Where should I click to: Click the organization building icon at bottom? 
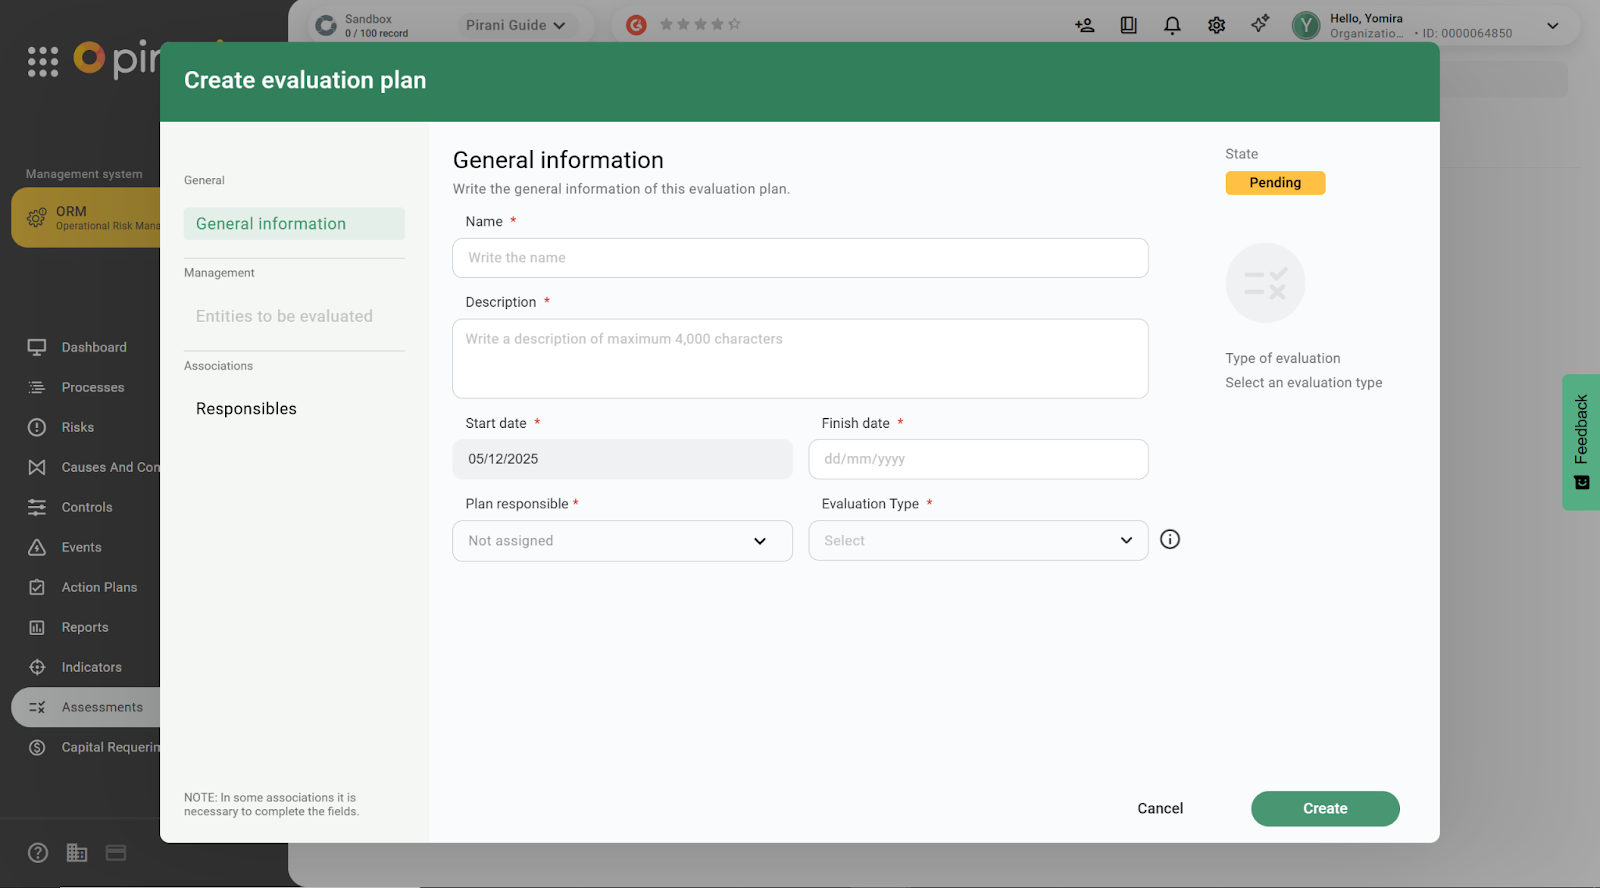click(77, 853)
